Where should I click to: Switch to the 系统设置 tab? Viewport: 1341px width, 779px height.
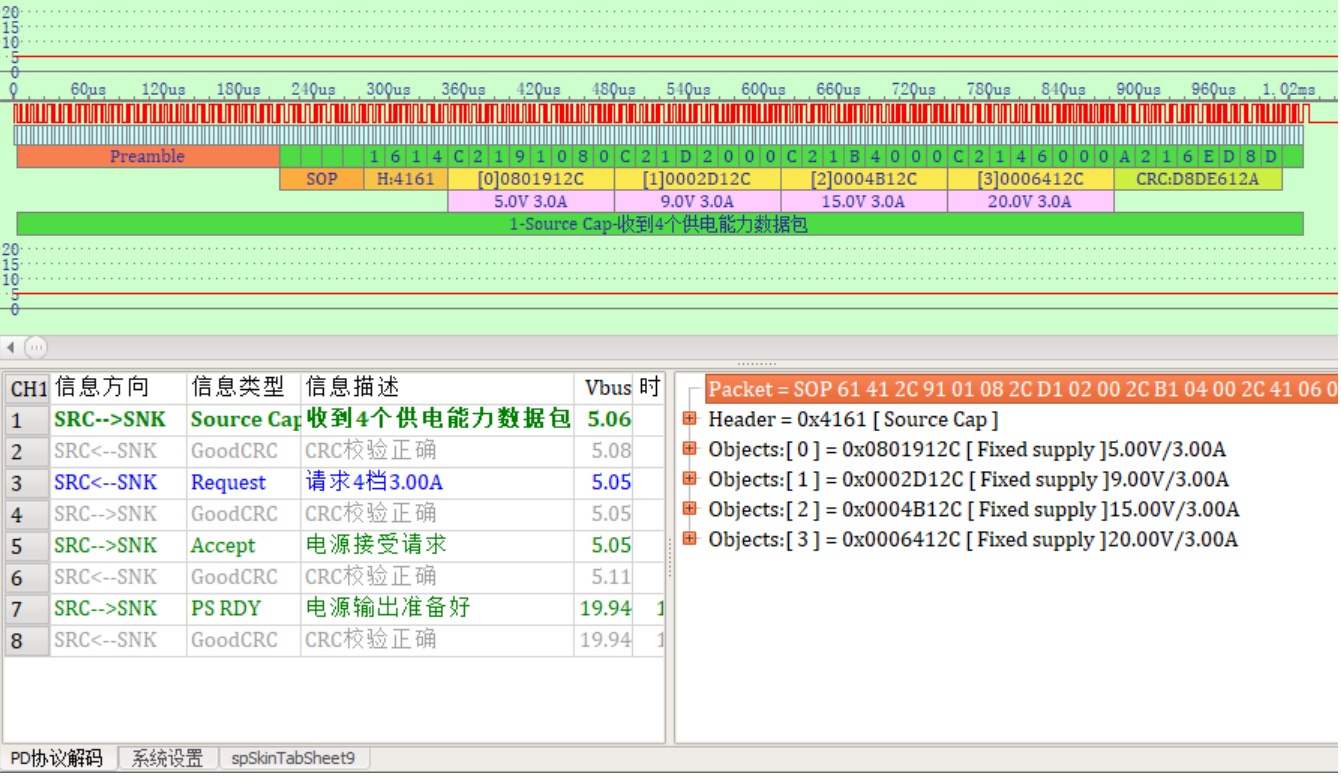167,759
